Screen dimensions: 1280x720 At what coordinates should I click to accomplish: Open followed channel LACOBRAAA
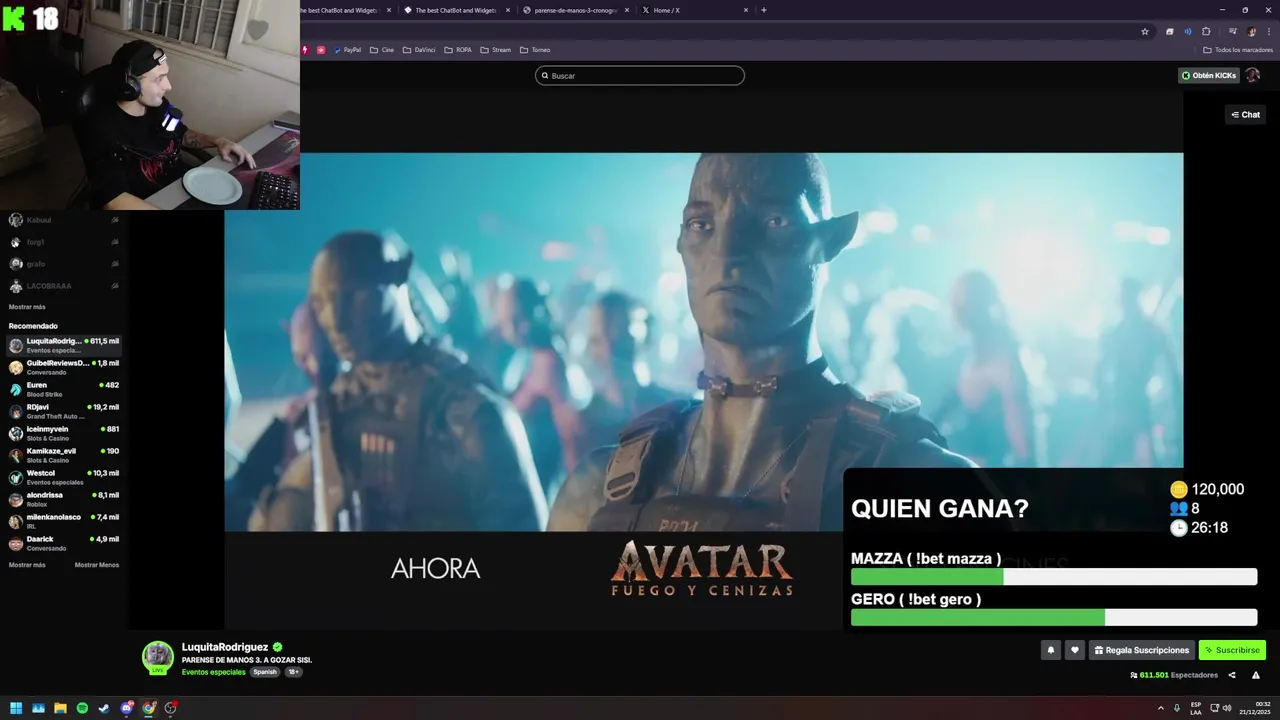point(64,286)
